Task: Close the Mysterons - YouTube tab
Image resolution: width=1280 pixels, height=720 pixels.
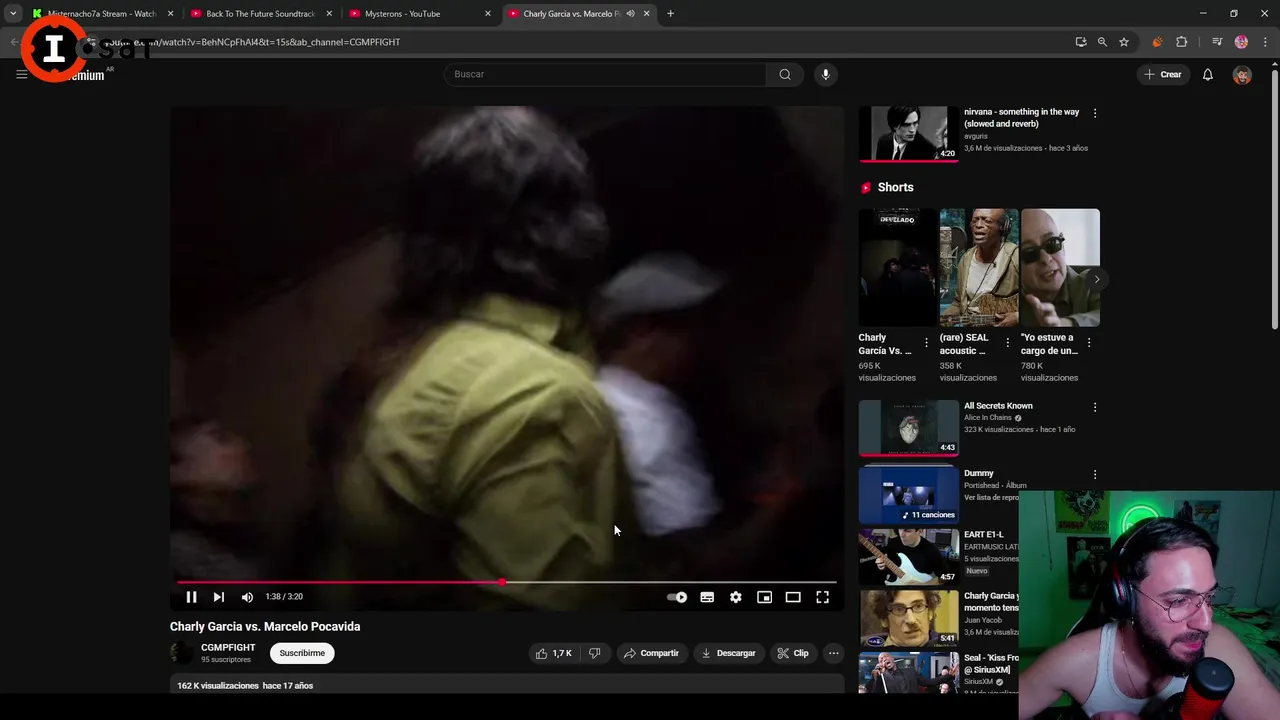Action: (488, 14)
